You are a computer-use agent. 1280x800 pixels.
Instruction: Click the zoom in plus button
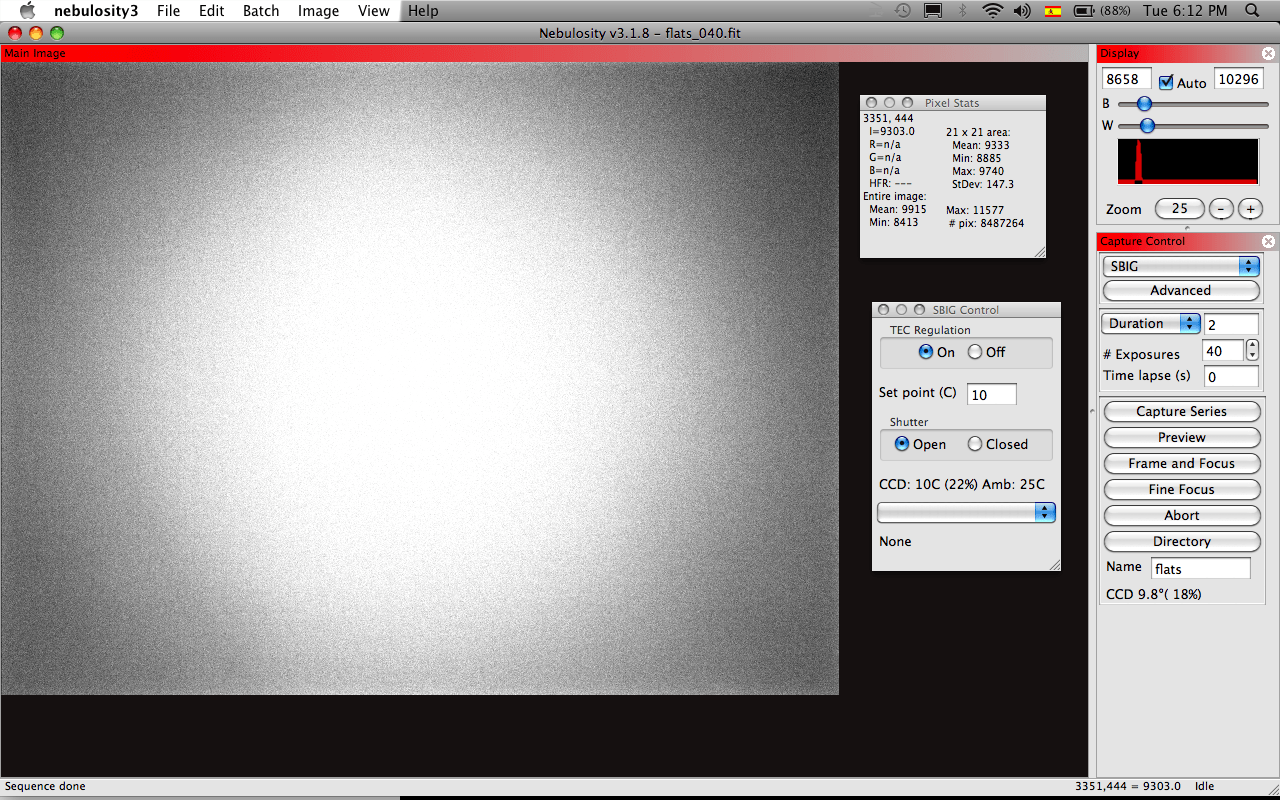1250,209
